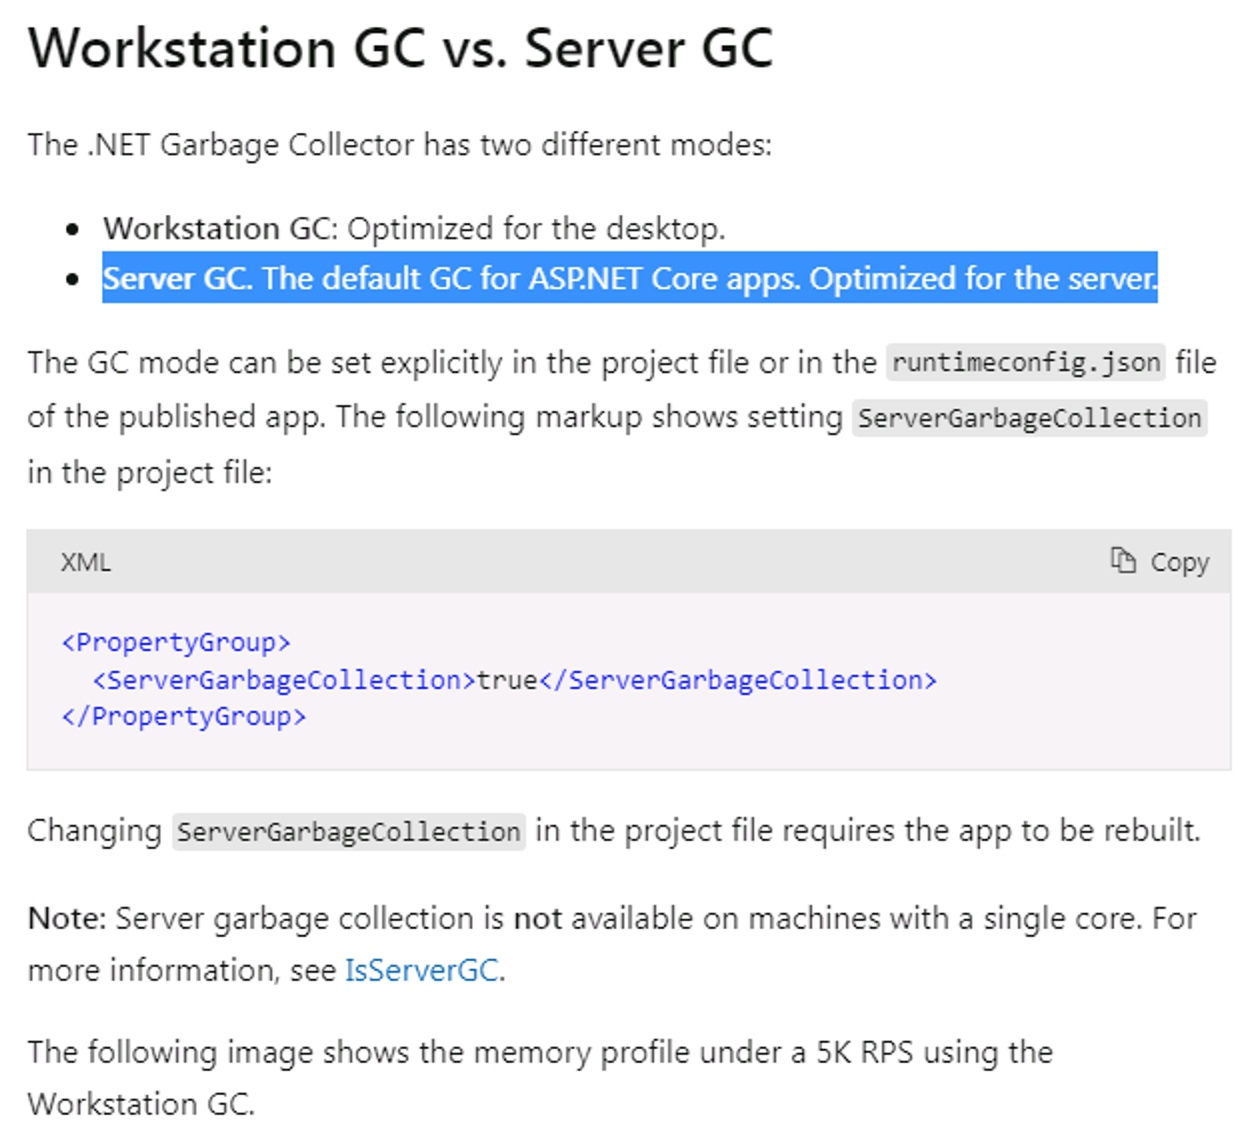Click the Copy icon in the XML code block
This screenshot has width=1246, height=1130.
1123,560
